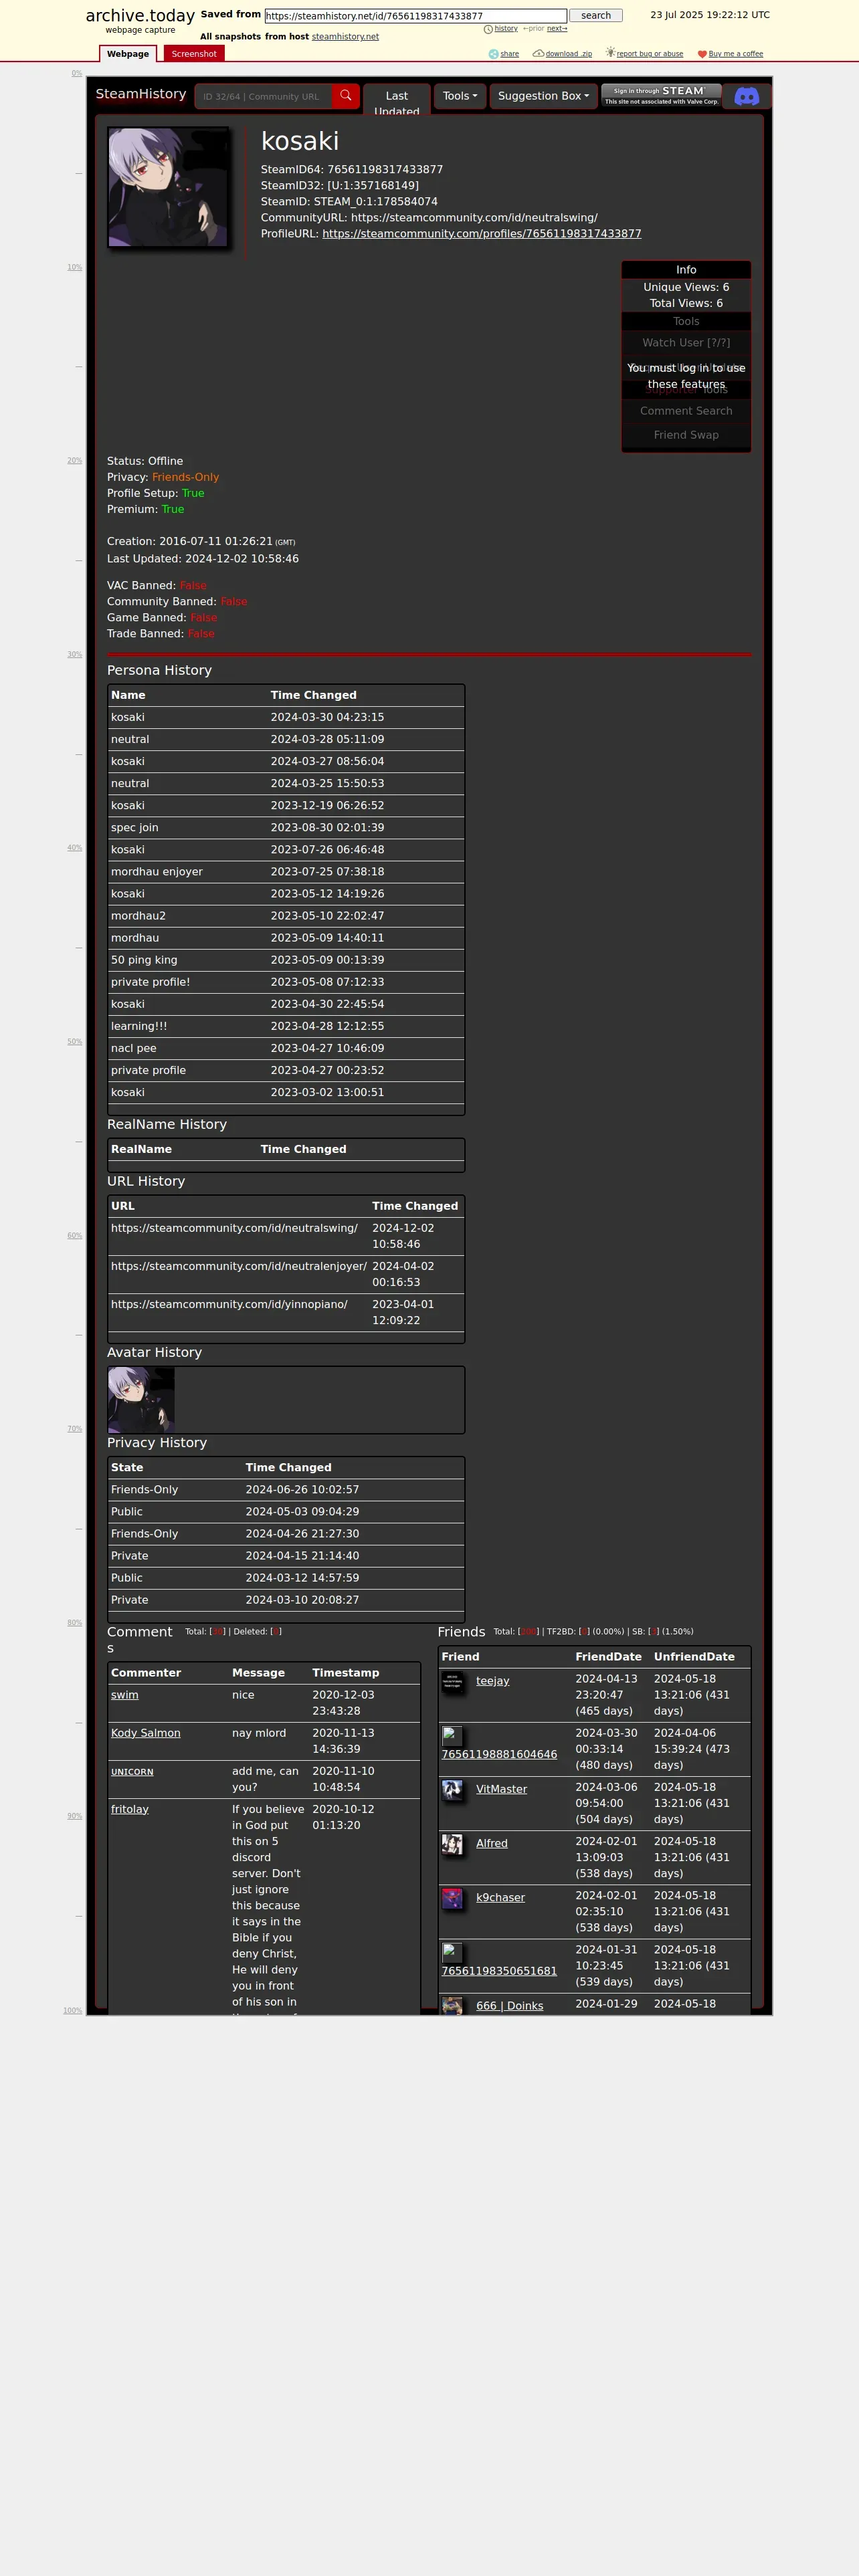The width and height of the screenshot is (859, 2576).
Task: Select URL row ending yinnopiano/
Action: tap(286, 1312)
